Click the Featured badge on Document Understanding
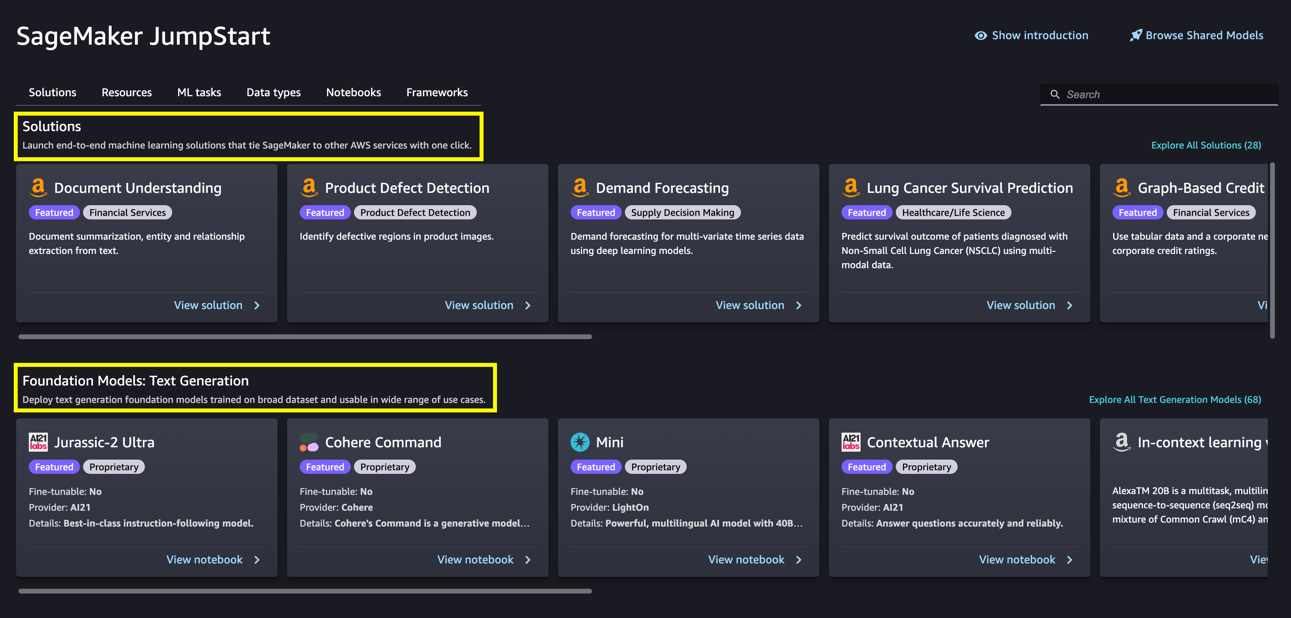This screenshot has height=618, width=1291. point(54,212)
